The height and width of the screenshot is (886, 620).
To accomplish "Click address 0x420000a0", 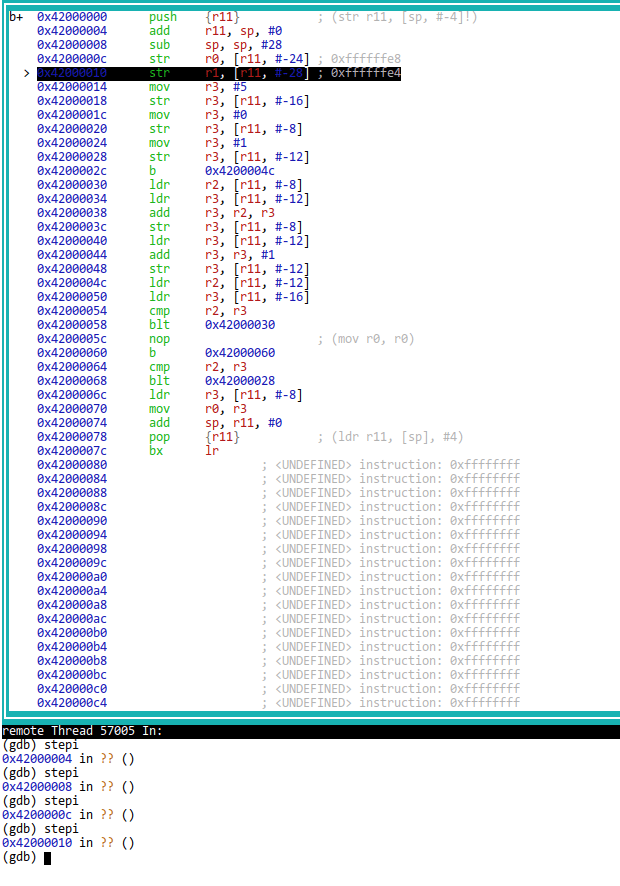I will click(72, 577).
